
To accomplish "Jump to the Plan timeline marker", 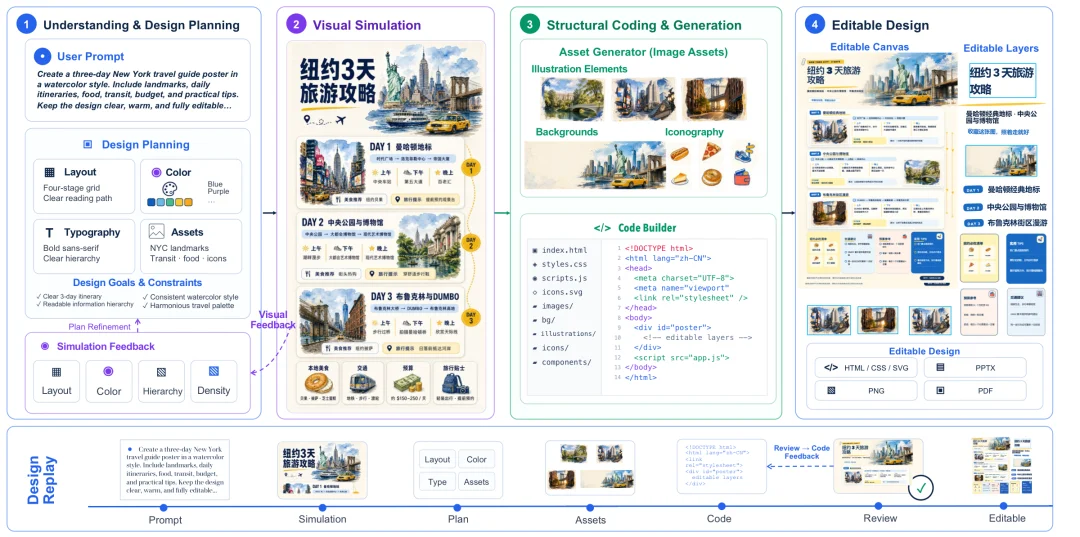I will click(458, 507).
